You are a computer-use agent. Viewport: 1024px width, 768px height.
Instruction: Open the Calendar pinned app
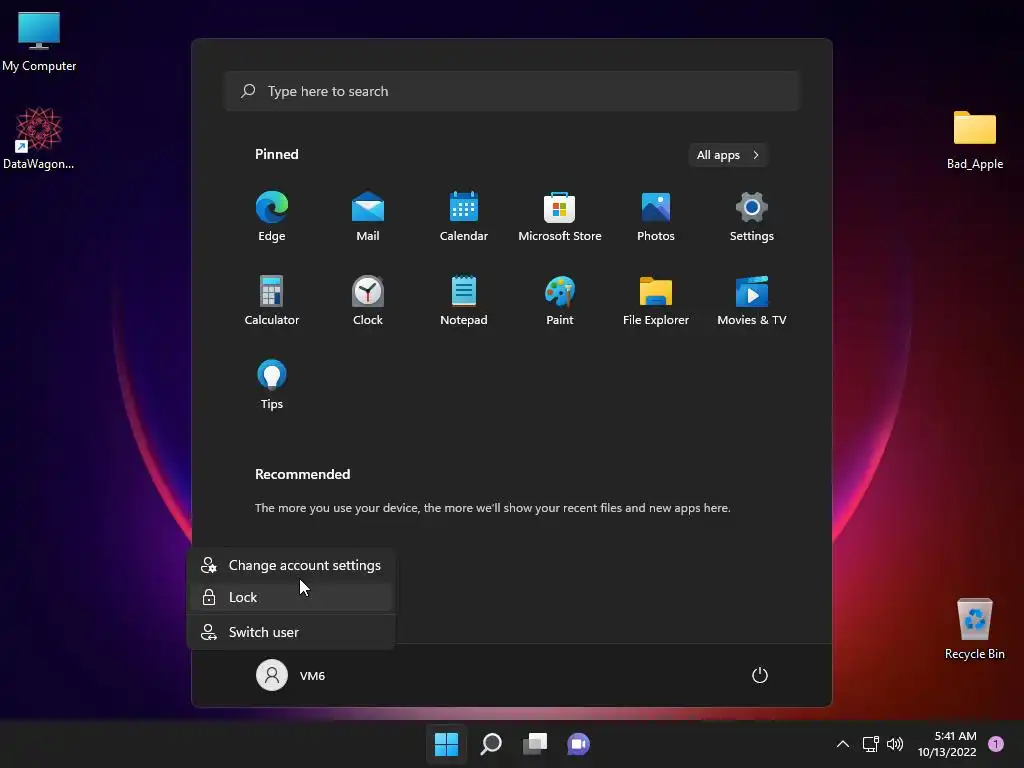click(x=464, y=216)
